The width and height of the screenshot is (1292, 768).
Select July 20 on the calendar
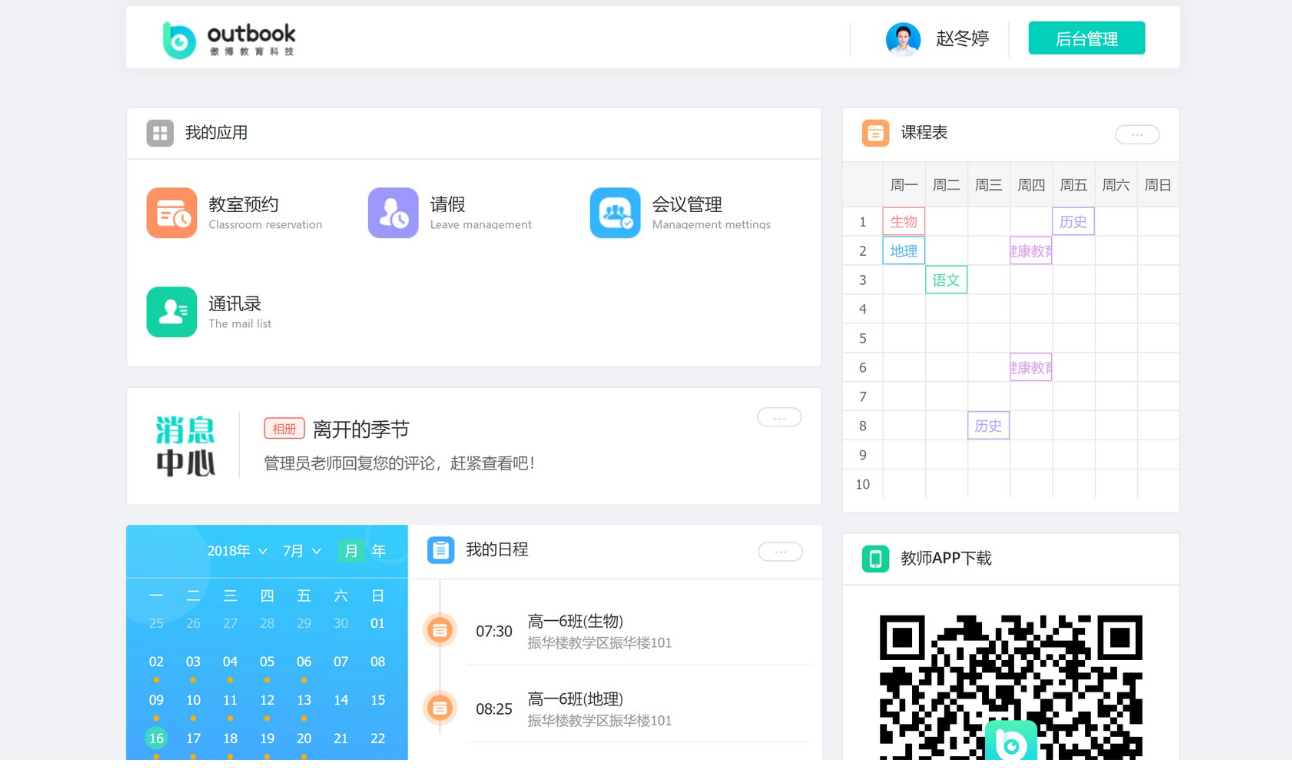pos(304,738)
